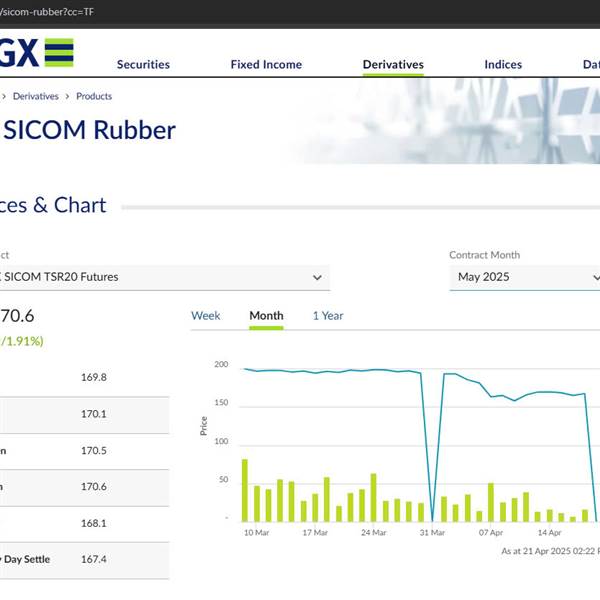Screen dimensions: 600x600
Task: Click the SICOM Rubber page heading
Action: coord(90,130)
